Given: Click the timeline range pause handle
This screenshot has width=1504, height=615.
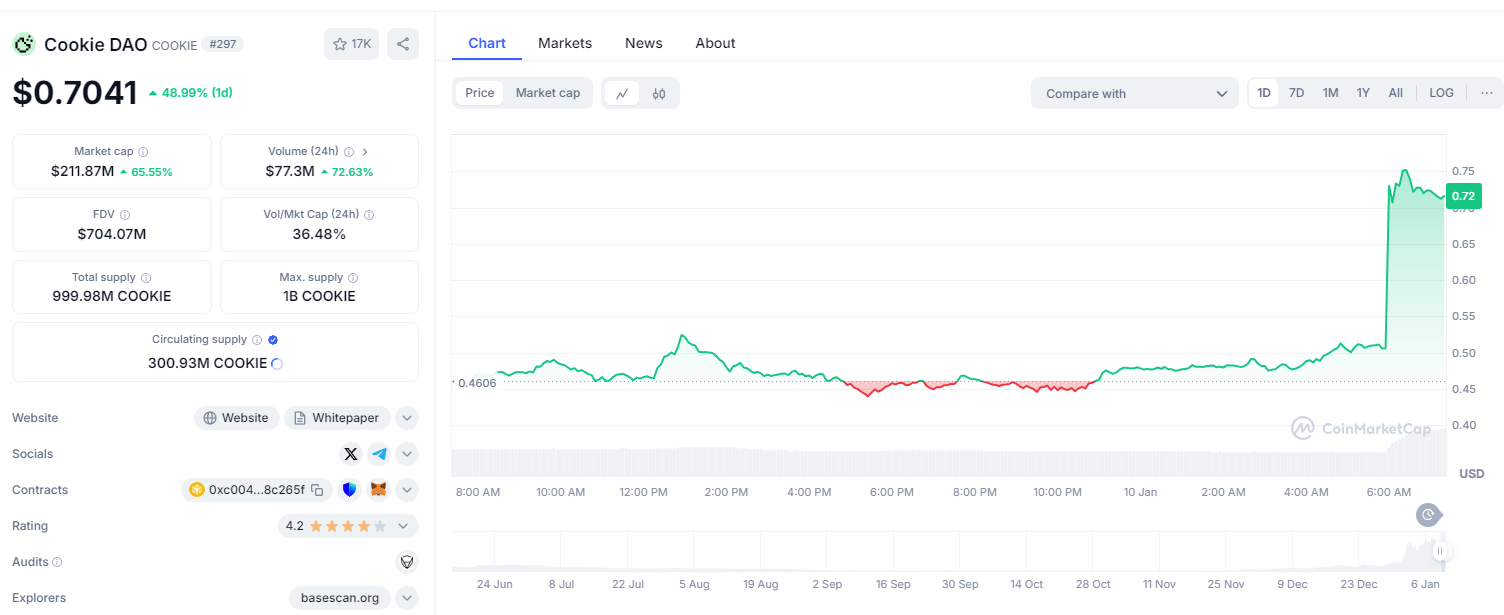Looking at the screenshot, I should 1441,551.
